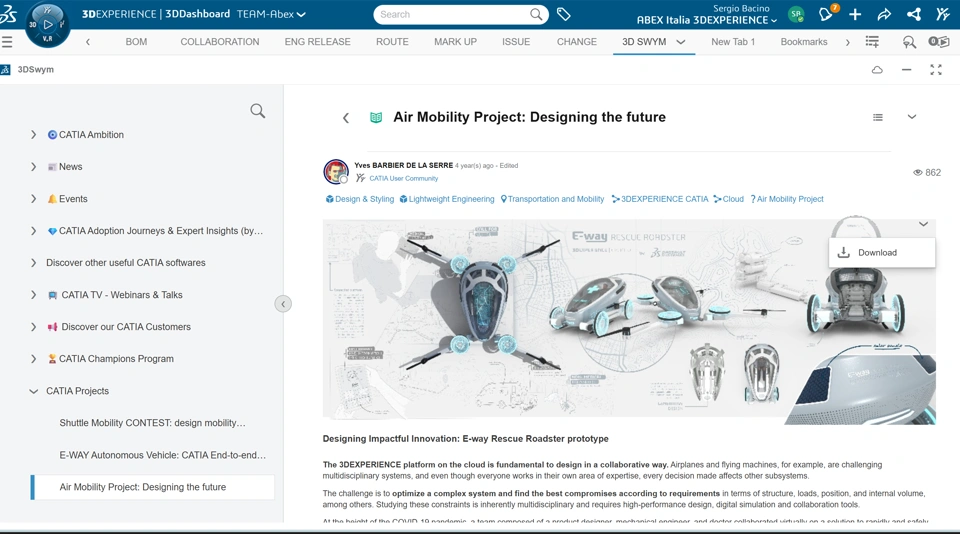960x534 pixels.
Task: Switch to the COLLABORATION tab
Action: click(220, 42)
